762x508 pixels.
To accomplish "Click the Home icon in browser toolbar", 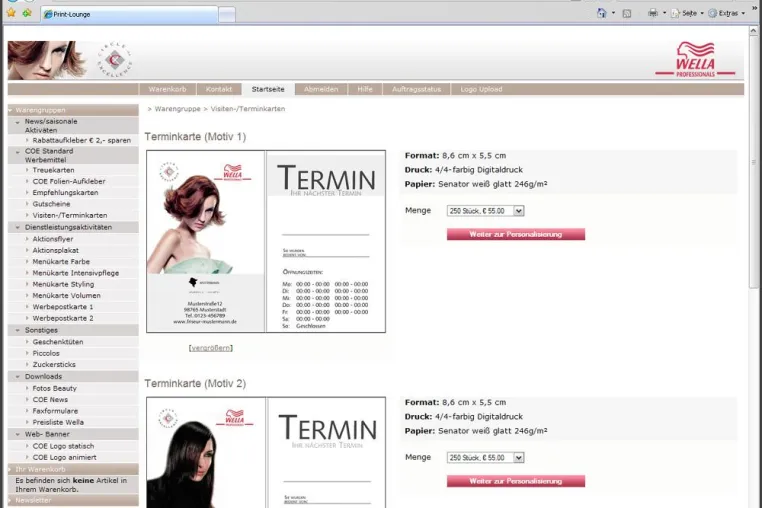I will 602,13.
